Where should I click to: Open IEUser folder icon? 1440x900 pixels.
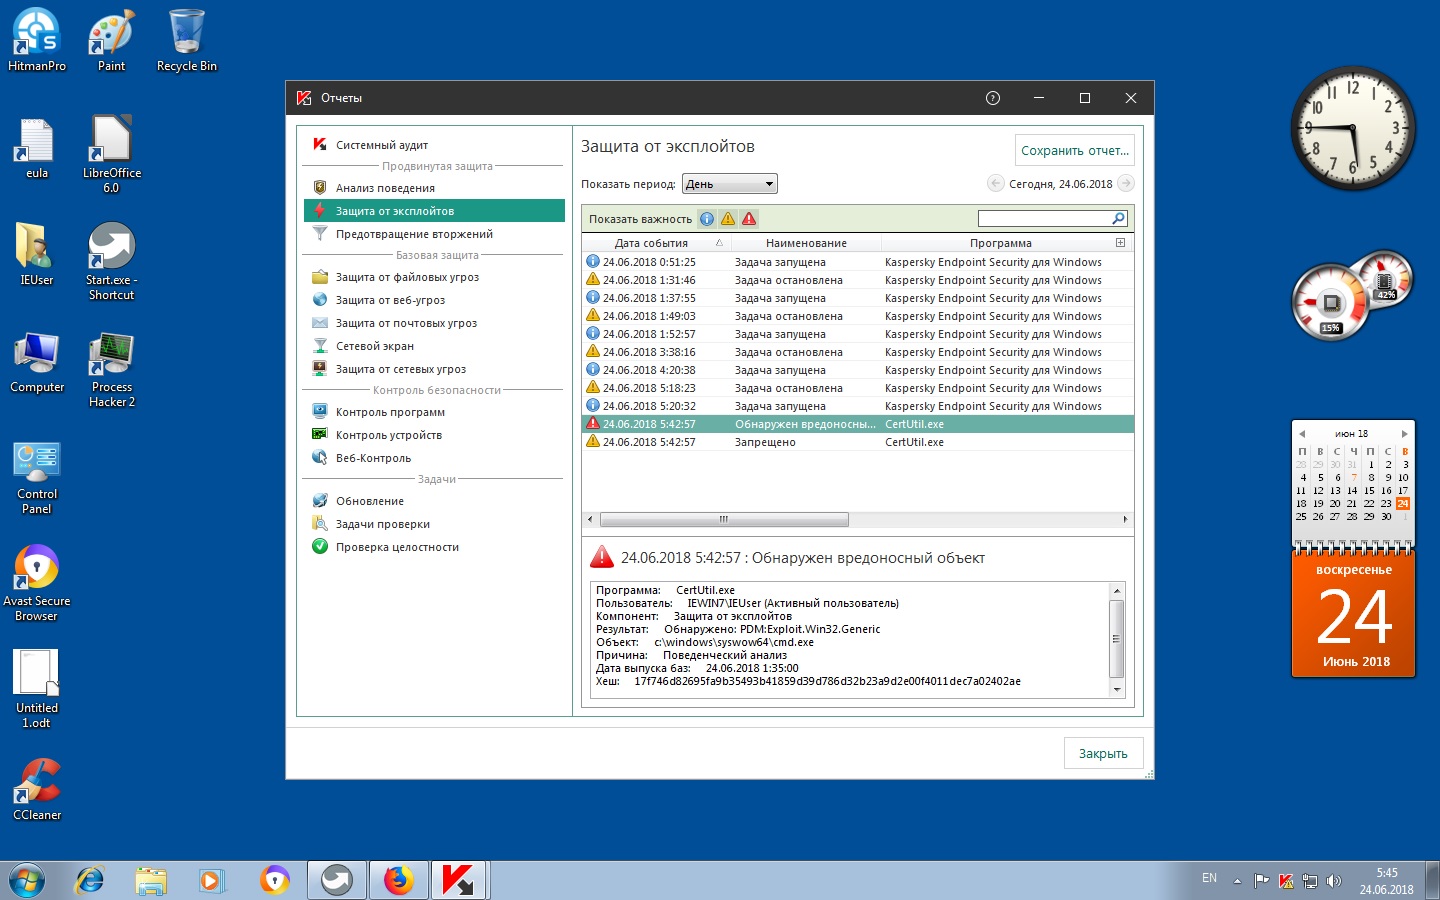click(x=37, y=255)
